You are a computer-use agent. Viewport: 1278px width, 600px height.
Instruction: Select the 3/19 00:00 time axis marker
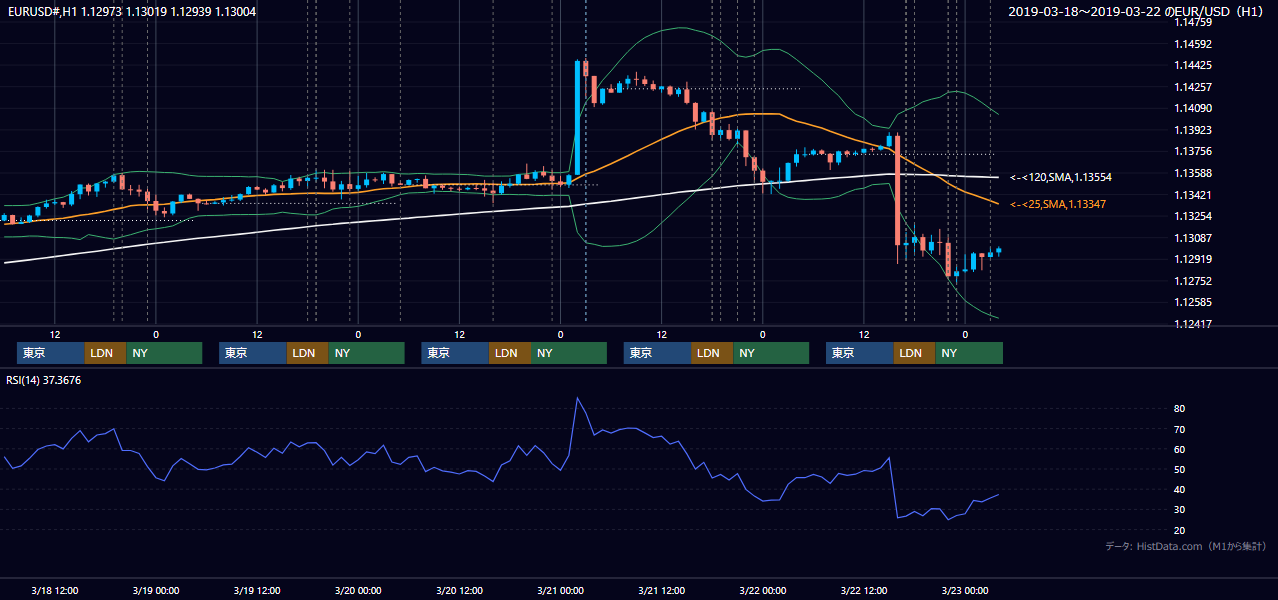[156, 590]
